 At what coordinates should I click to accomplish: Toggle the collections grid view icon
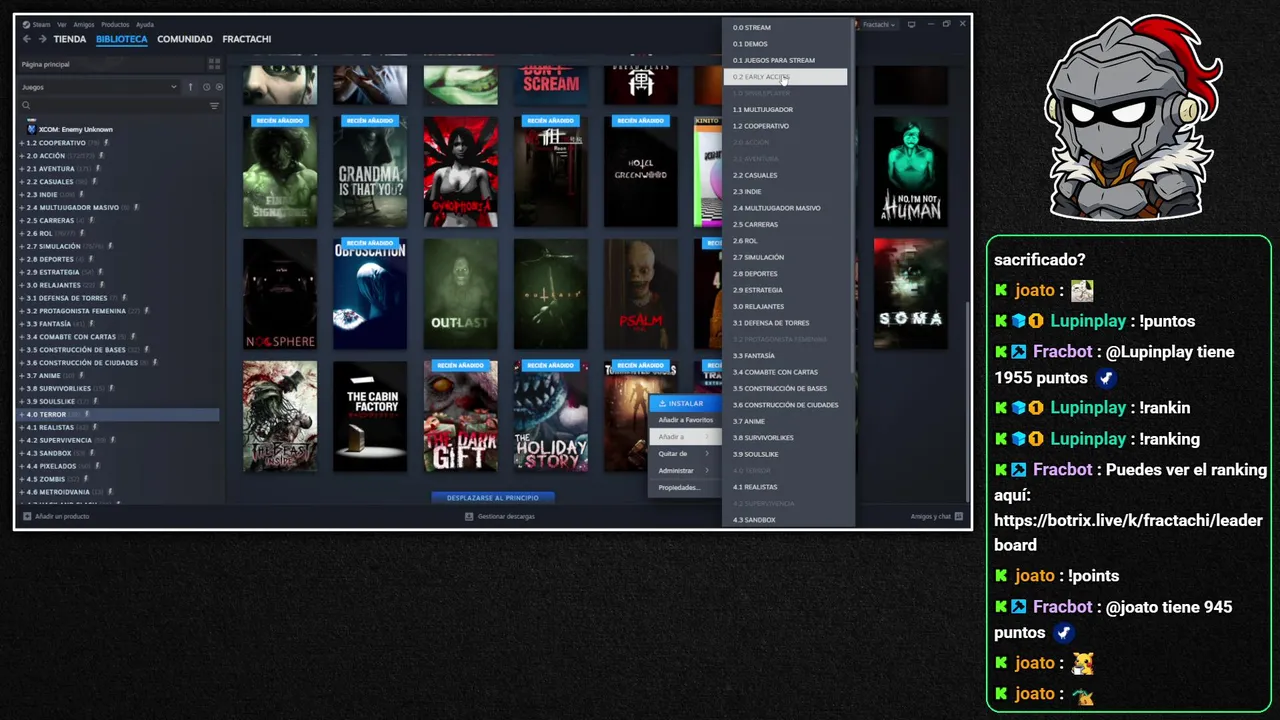coord(214,64)
